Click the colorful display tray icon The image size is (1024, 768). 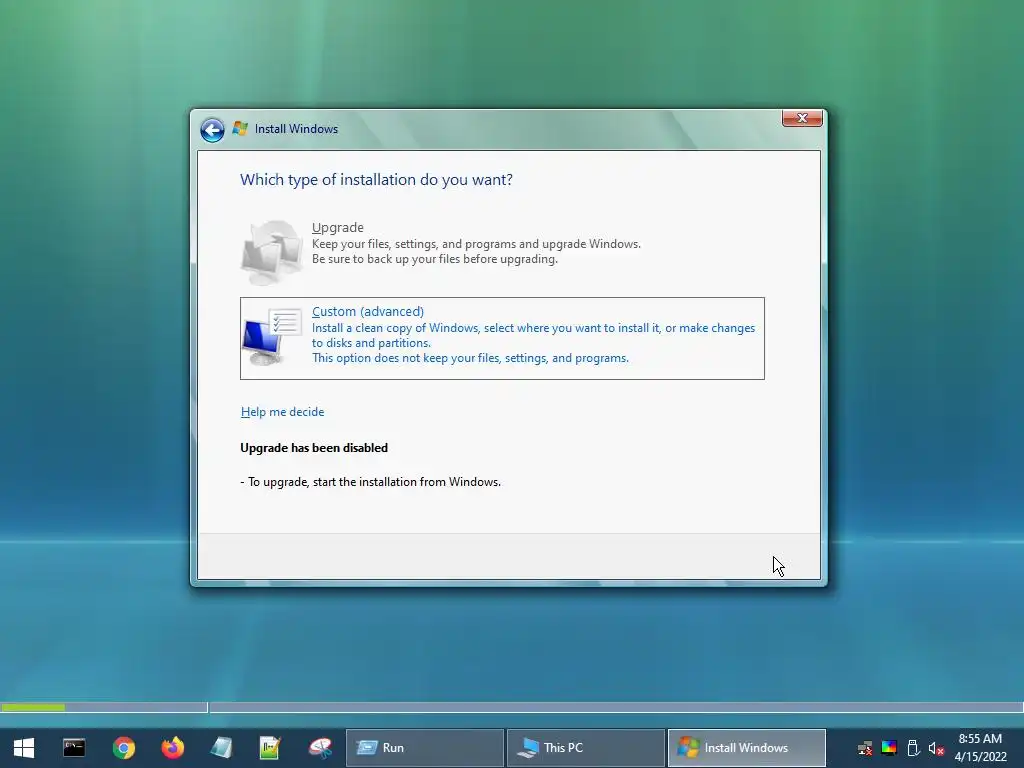889,748
